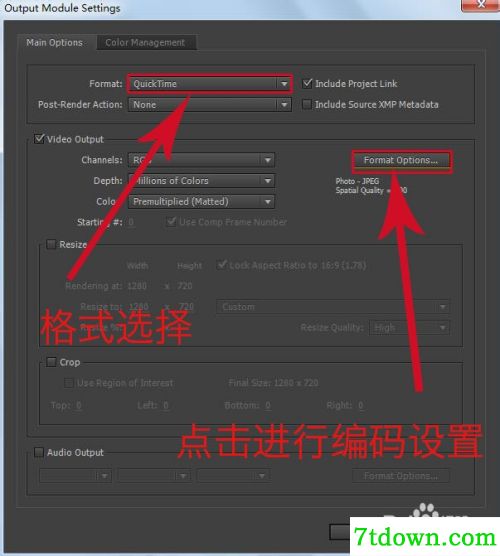The width and height of the screenshot is (500, 556).
Task: Open the third audio output dropdown
Action: tap(233, 476)
